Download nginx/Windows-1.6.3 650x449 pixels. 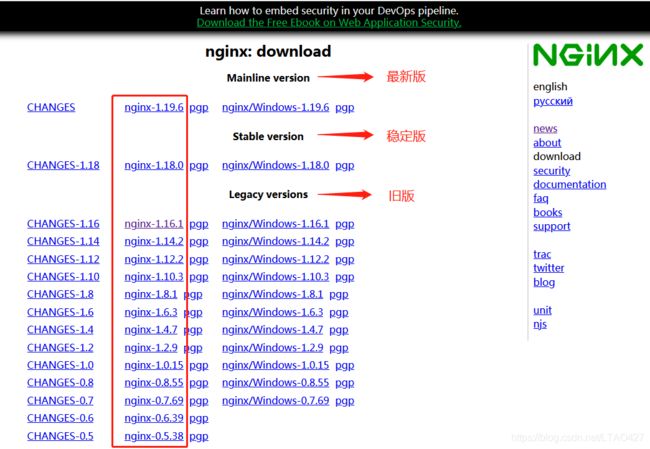click(272, 312)
